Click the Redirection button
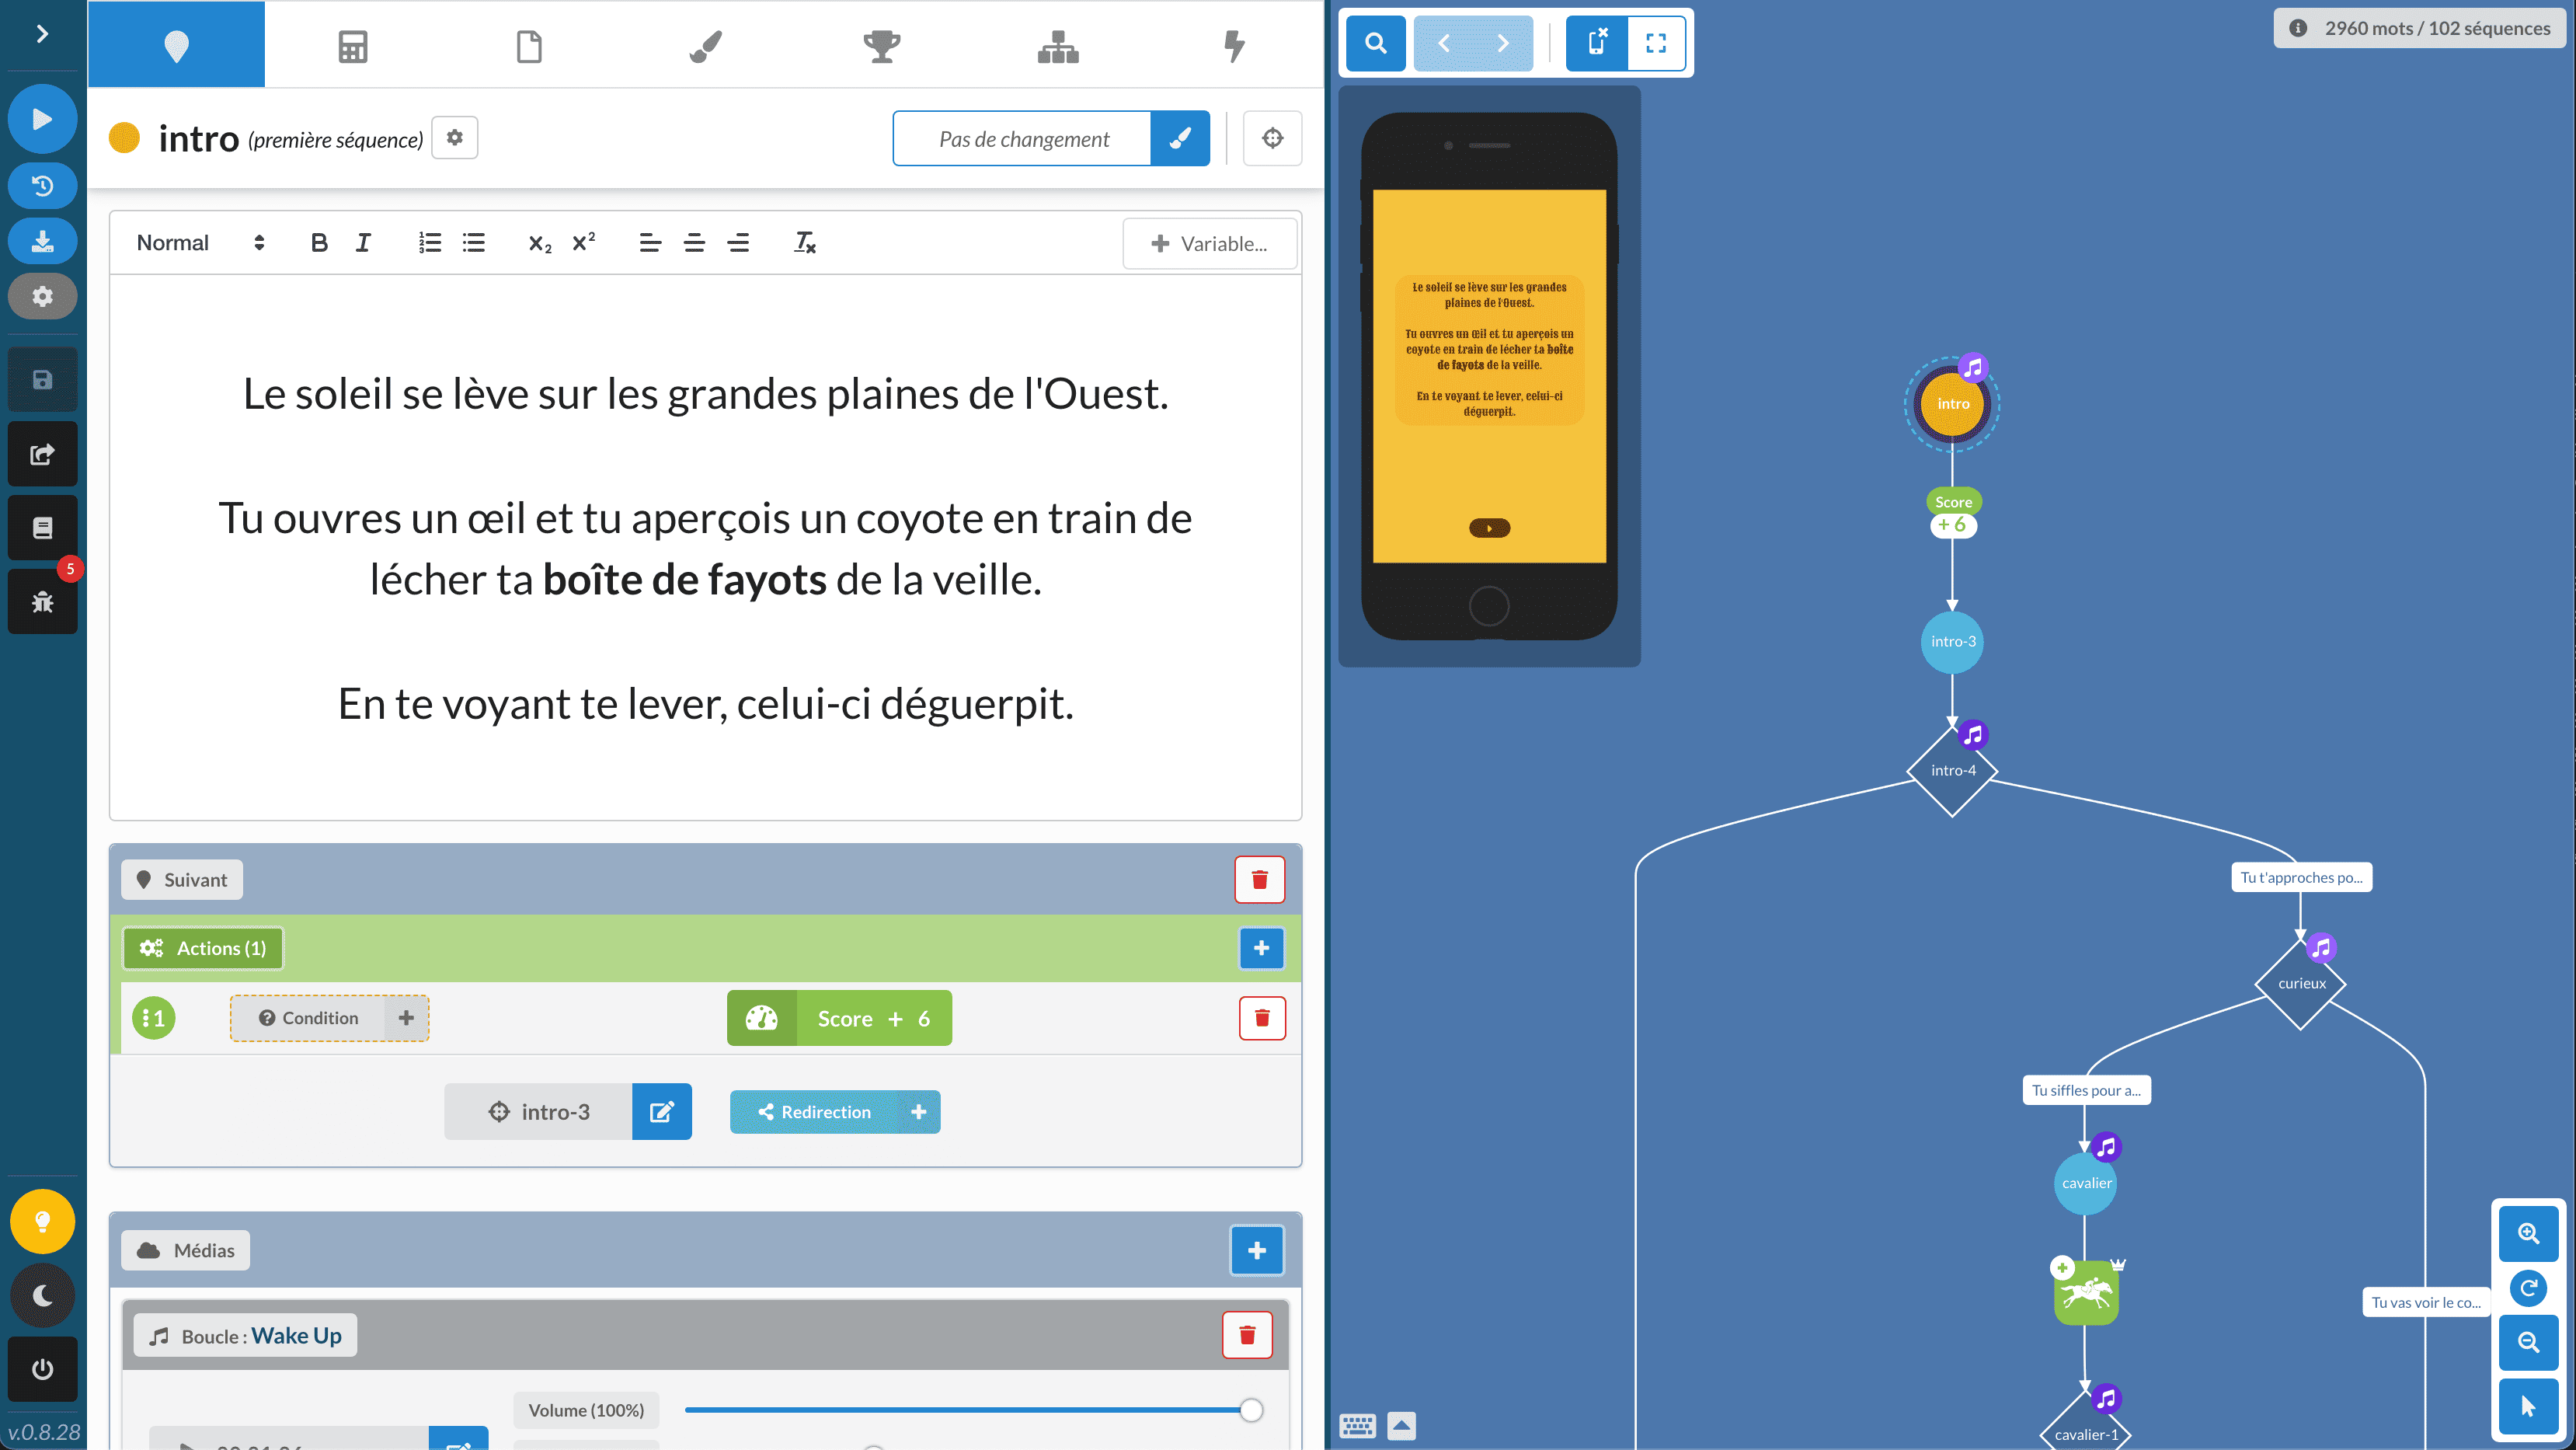 click(x=816, y=1112)
